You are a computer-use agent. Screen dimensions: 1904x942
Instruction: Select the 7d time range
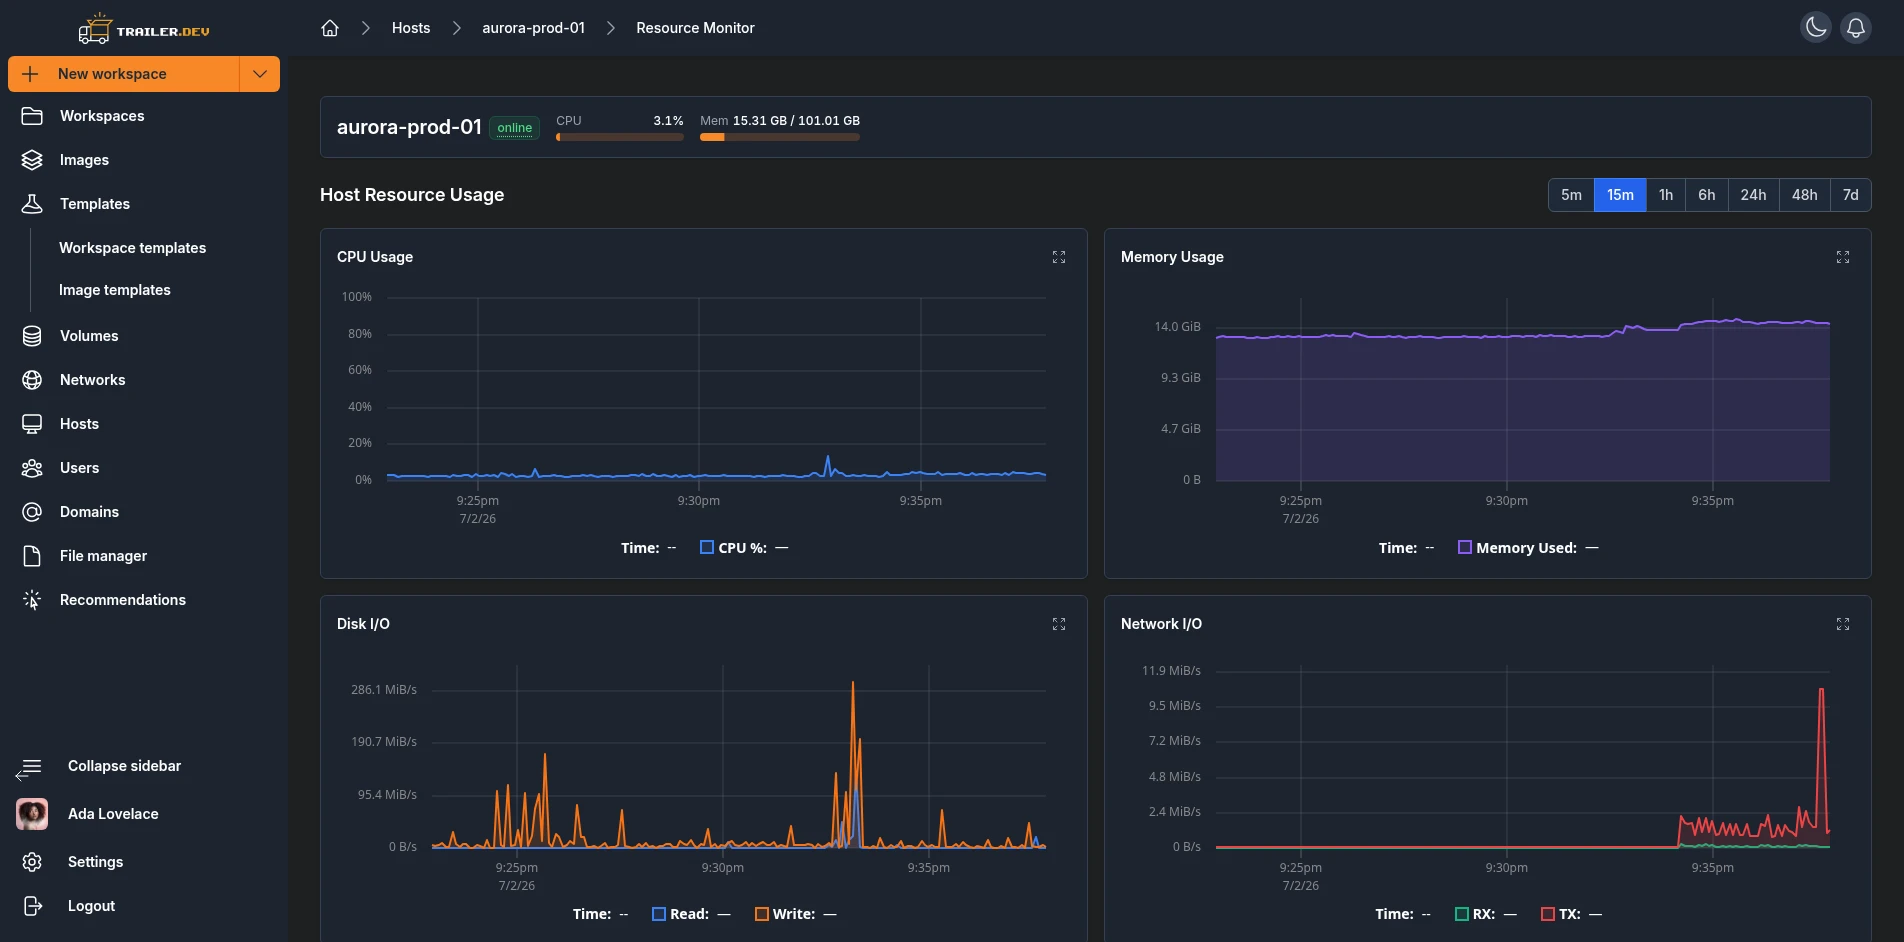pyautogui.click(x=1850, y=195)
